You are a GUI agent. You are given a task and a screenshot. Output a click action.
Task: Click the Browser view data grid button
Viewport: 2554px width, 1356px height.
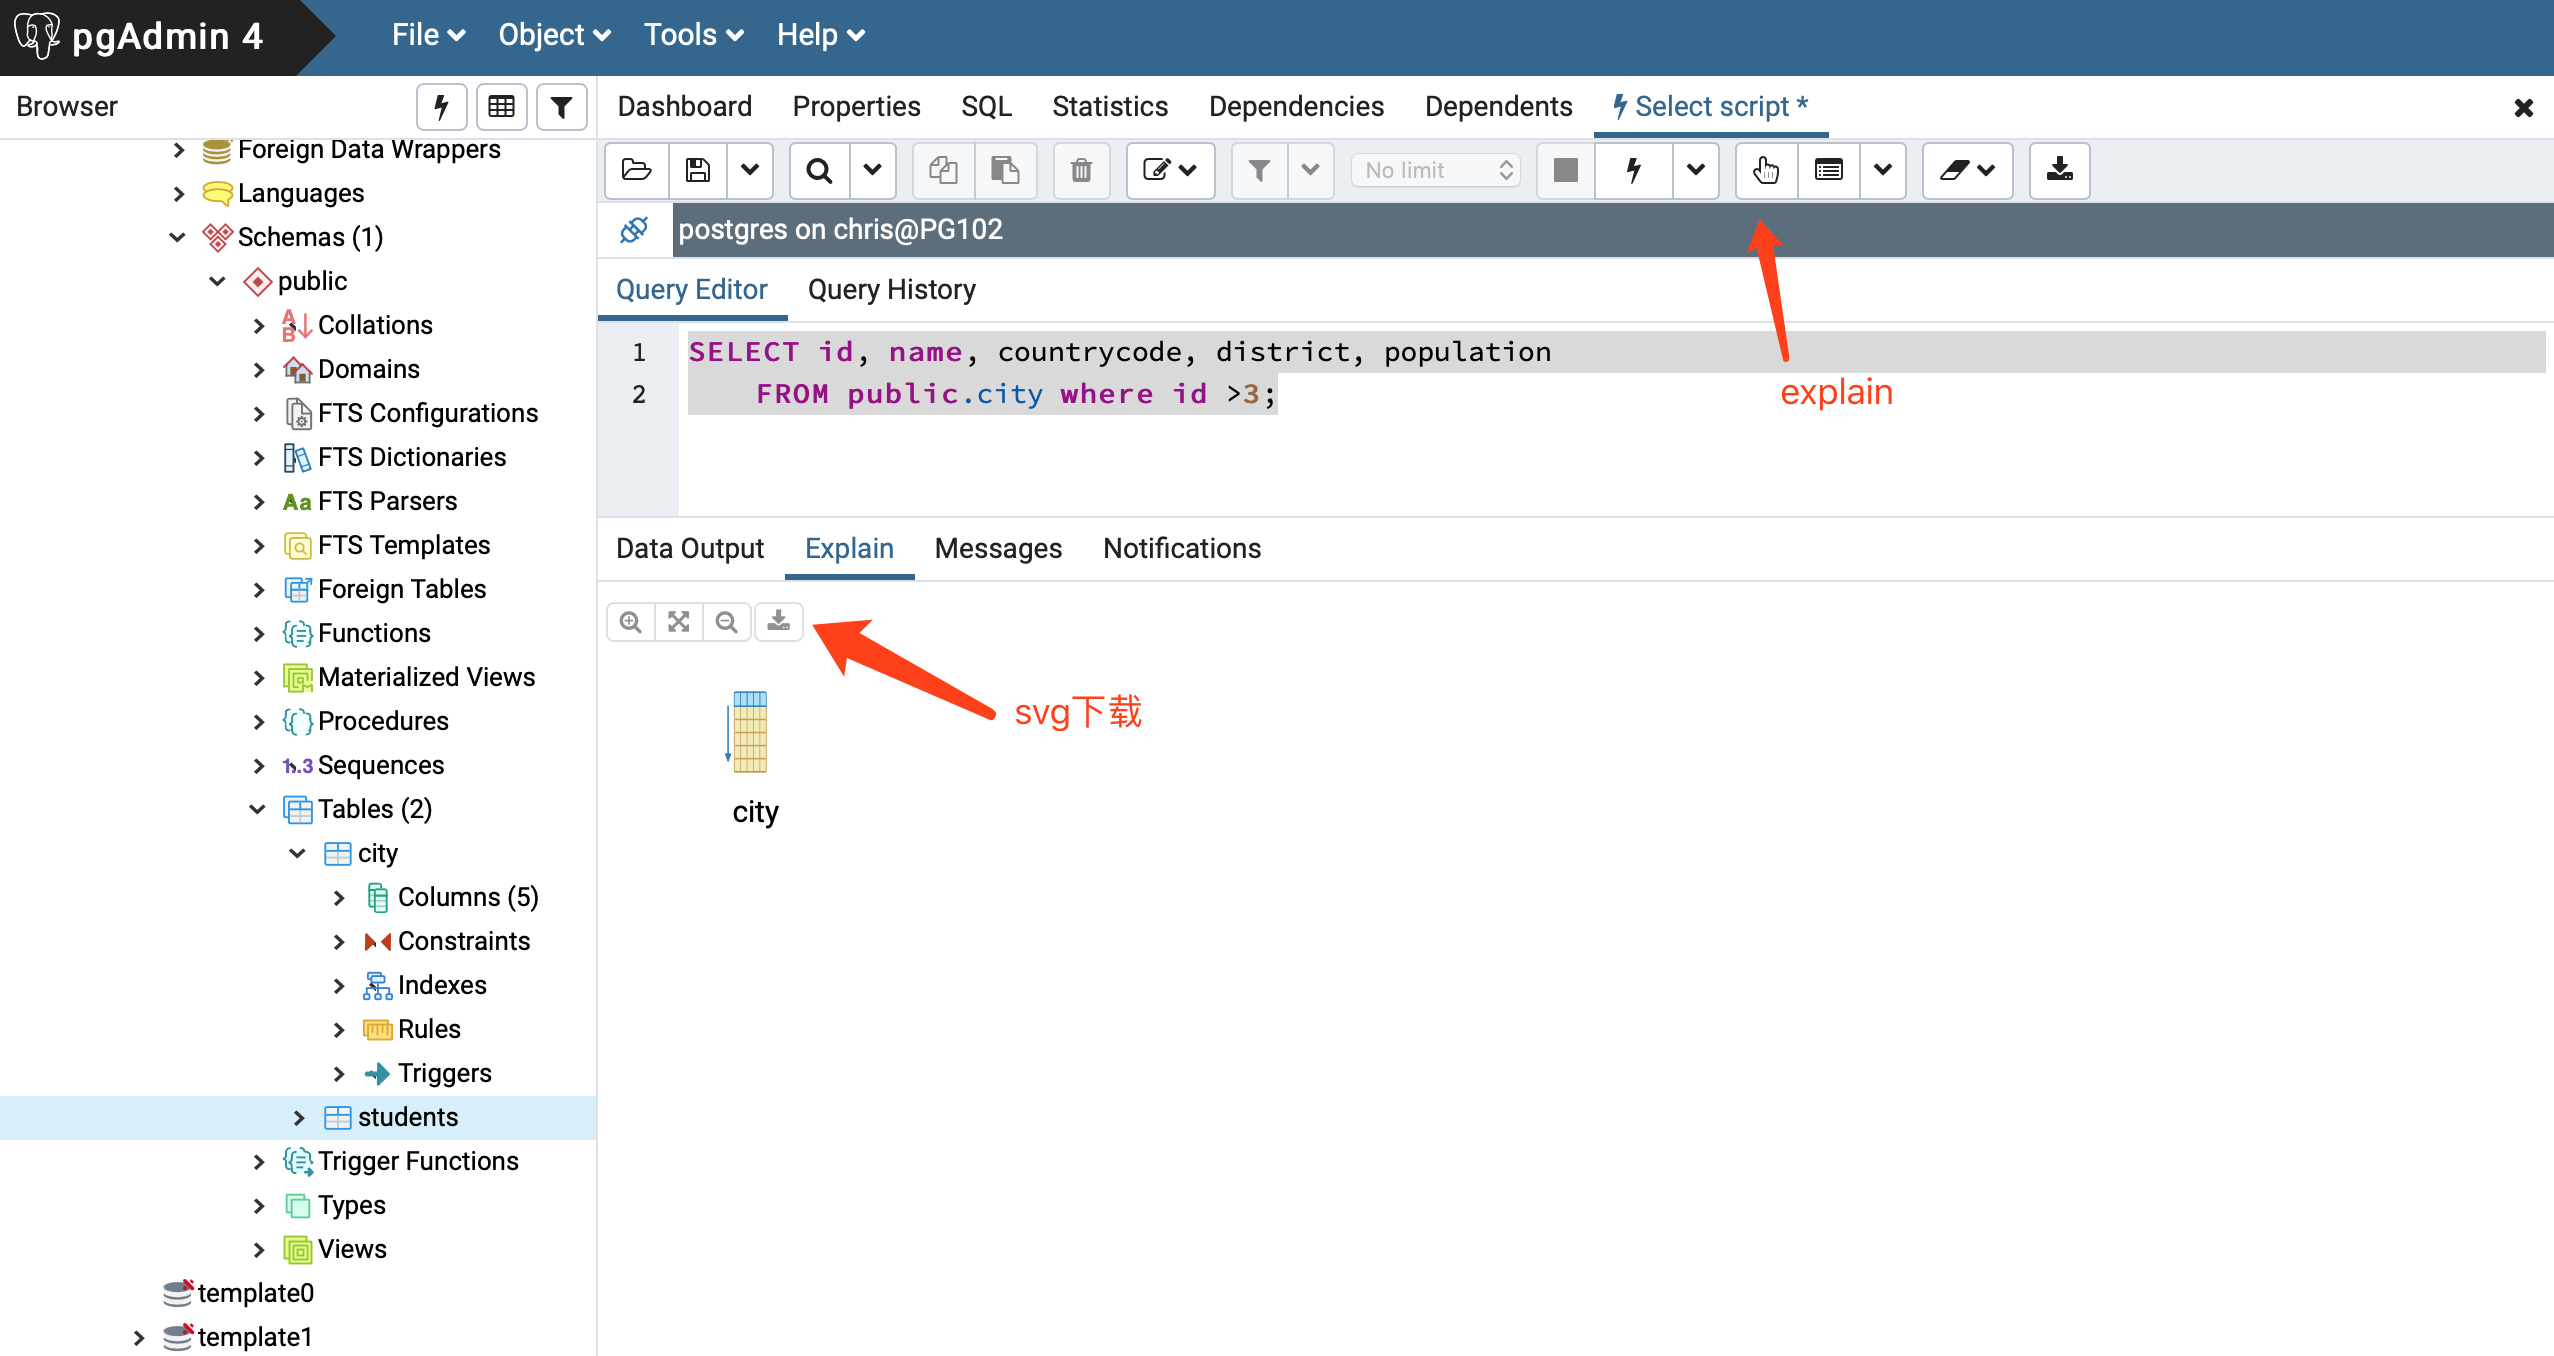501,107
